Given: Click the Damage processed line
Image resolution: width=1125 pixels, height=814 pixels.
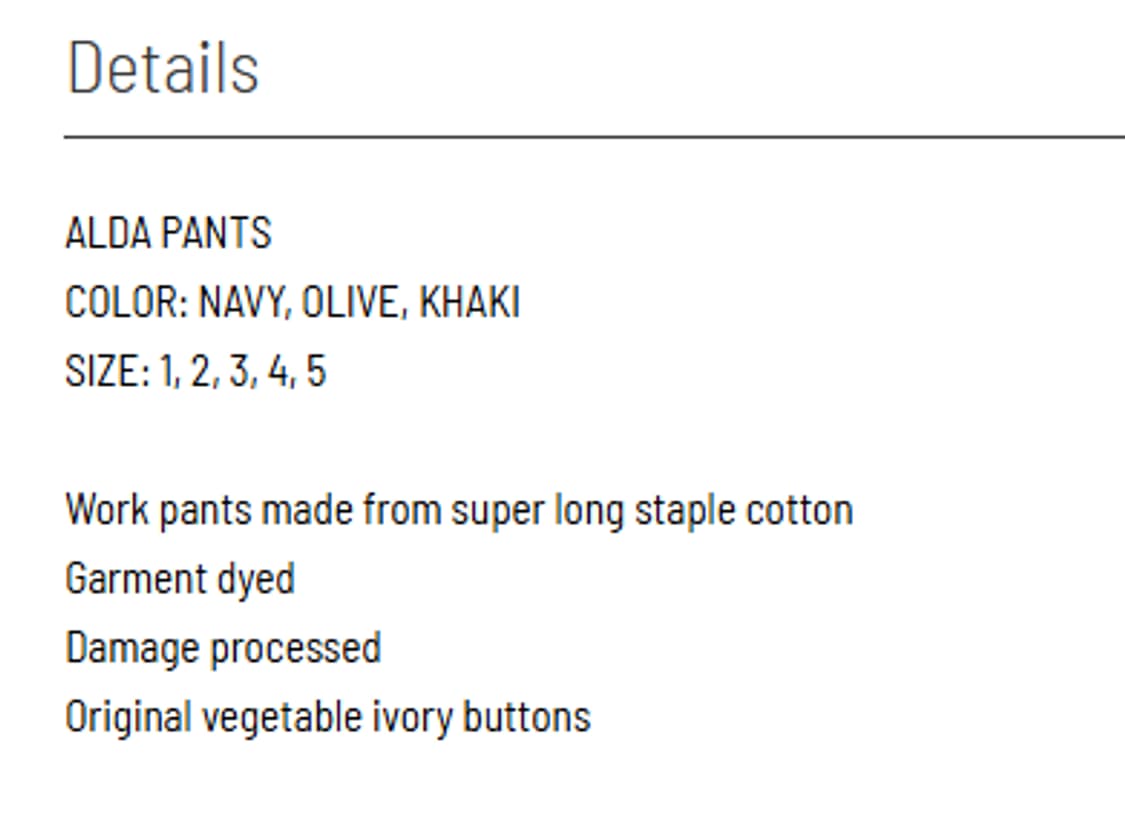Looking at the screenshot, I should click(x=223, y=649).
